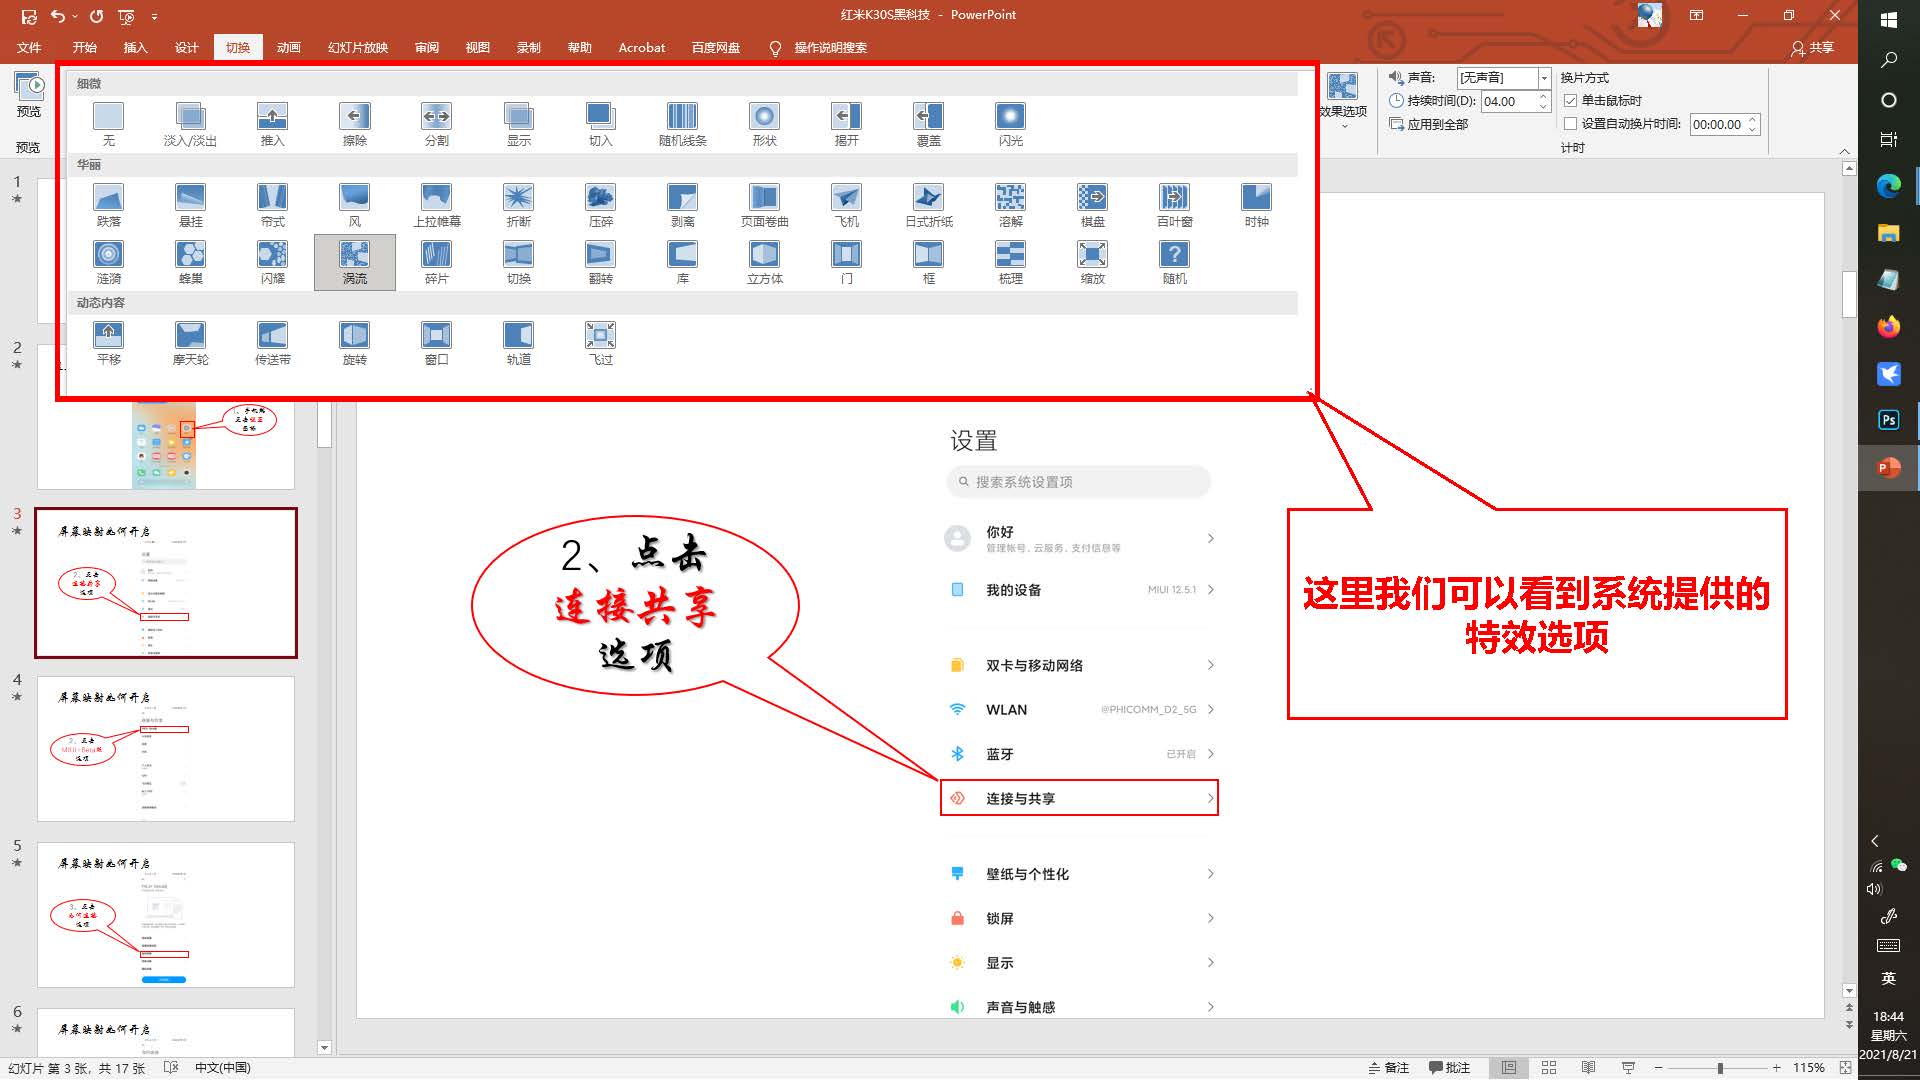Viewport: 1920px width, 1080px height.
Task: Switch to the 开始 Home tab
Action: point(84,48)
